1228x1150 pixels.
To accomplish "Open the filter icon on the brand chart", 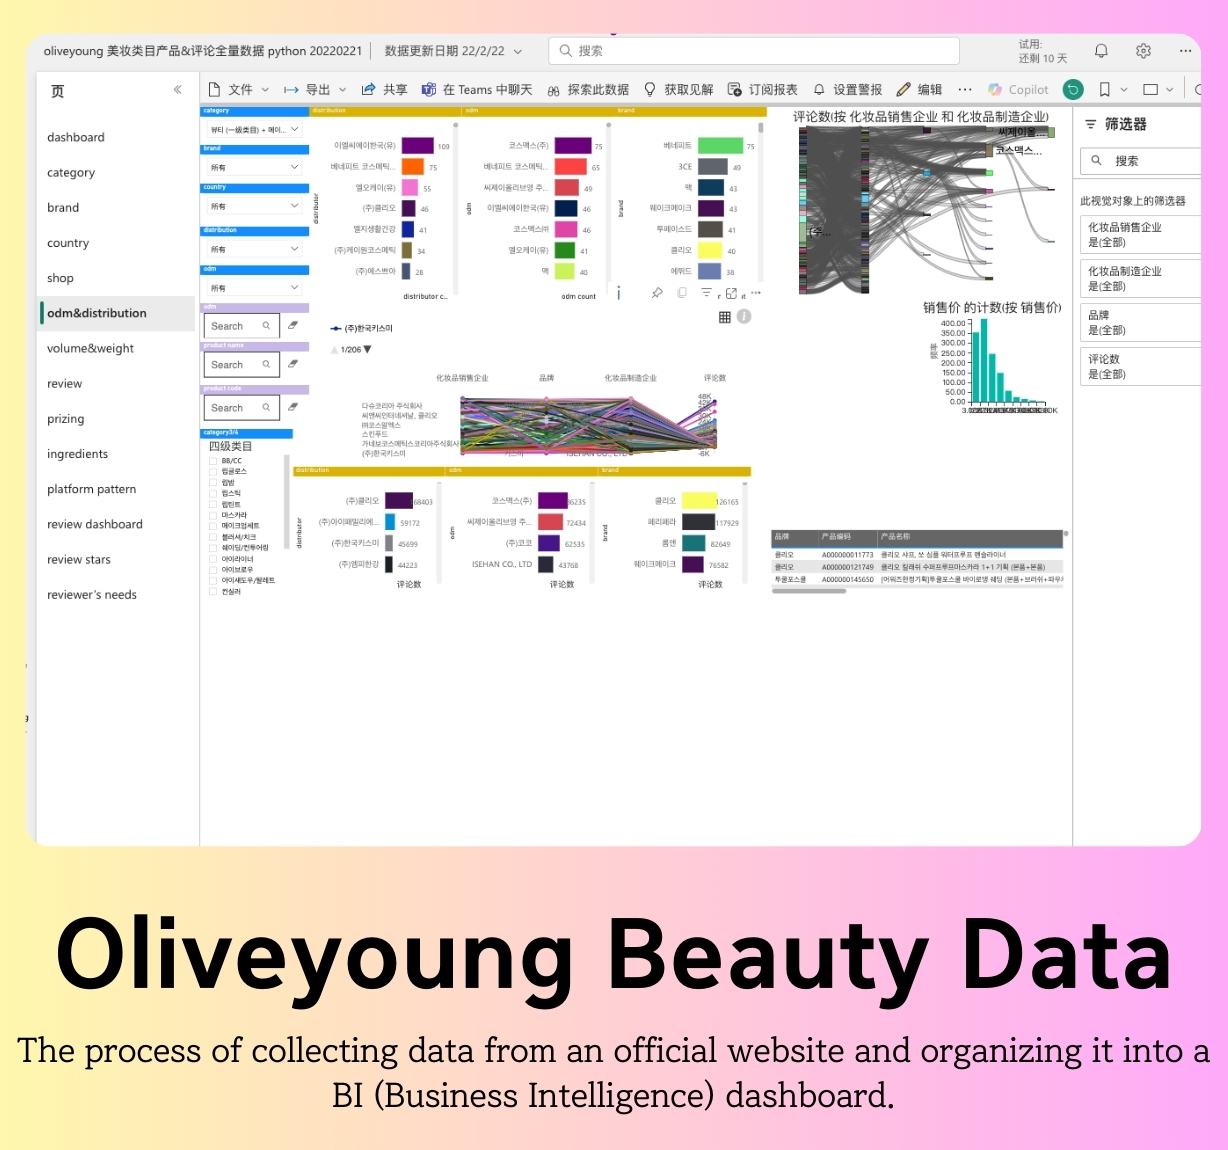I will pos(706,293).
